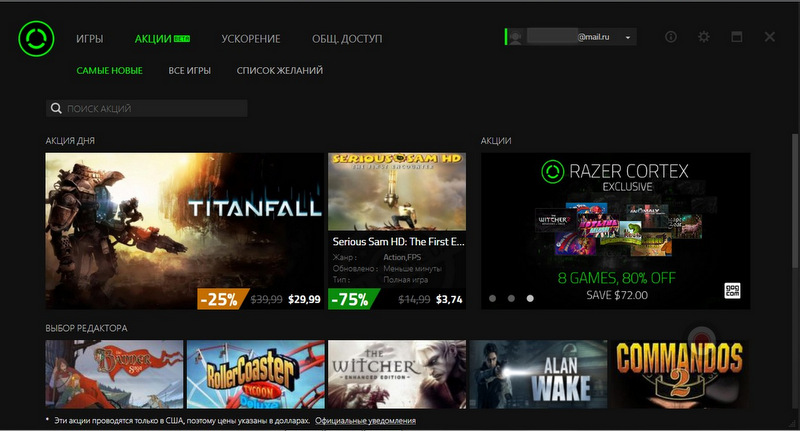The width and height of the screenshot is (800, 431).
Task: Close the Razer Cortex window
Action: [769, 37]
